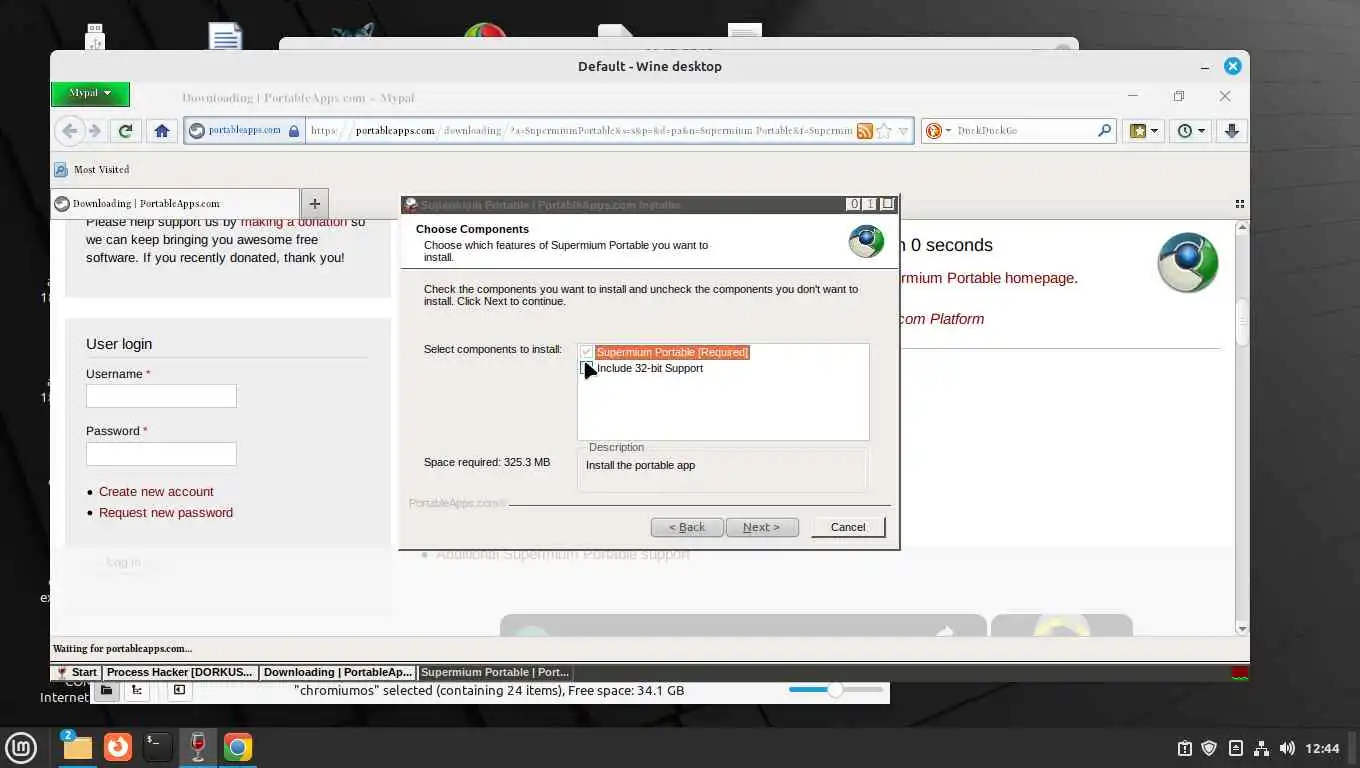Open the Mypal application menu
This screenshot has width=1360, height=768.
coord(90,93)
